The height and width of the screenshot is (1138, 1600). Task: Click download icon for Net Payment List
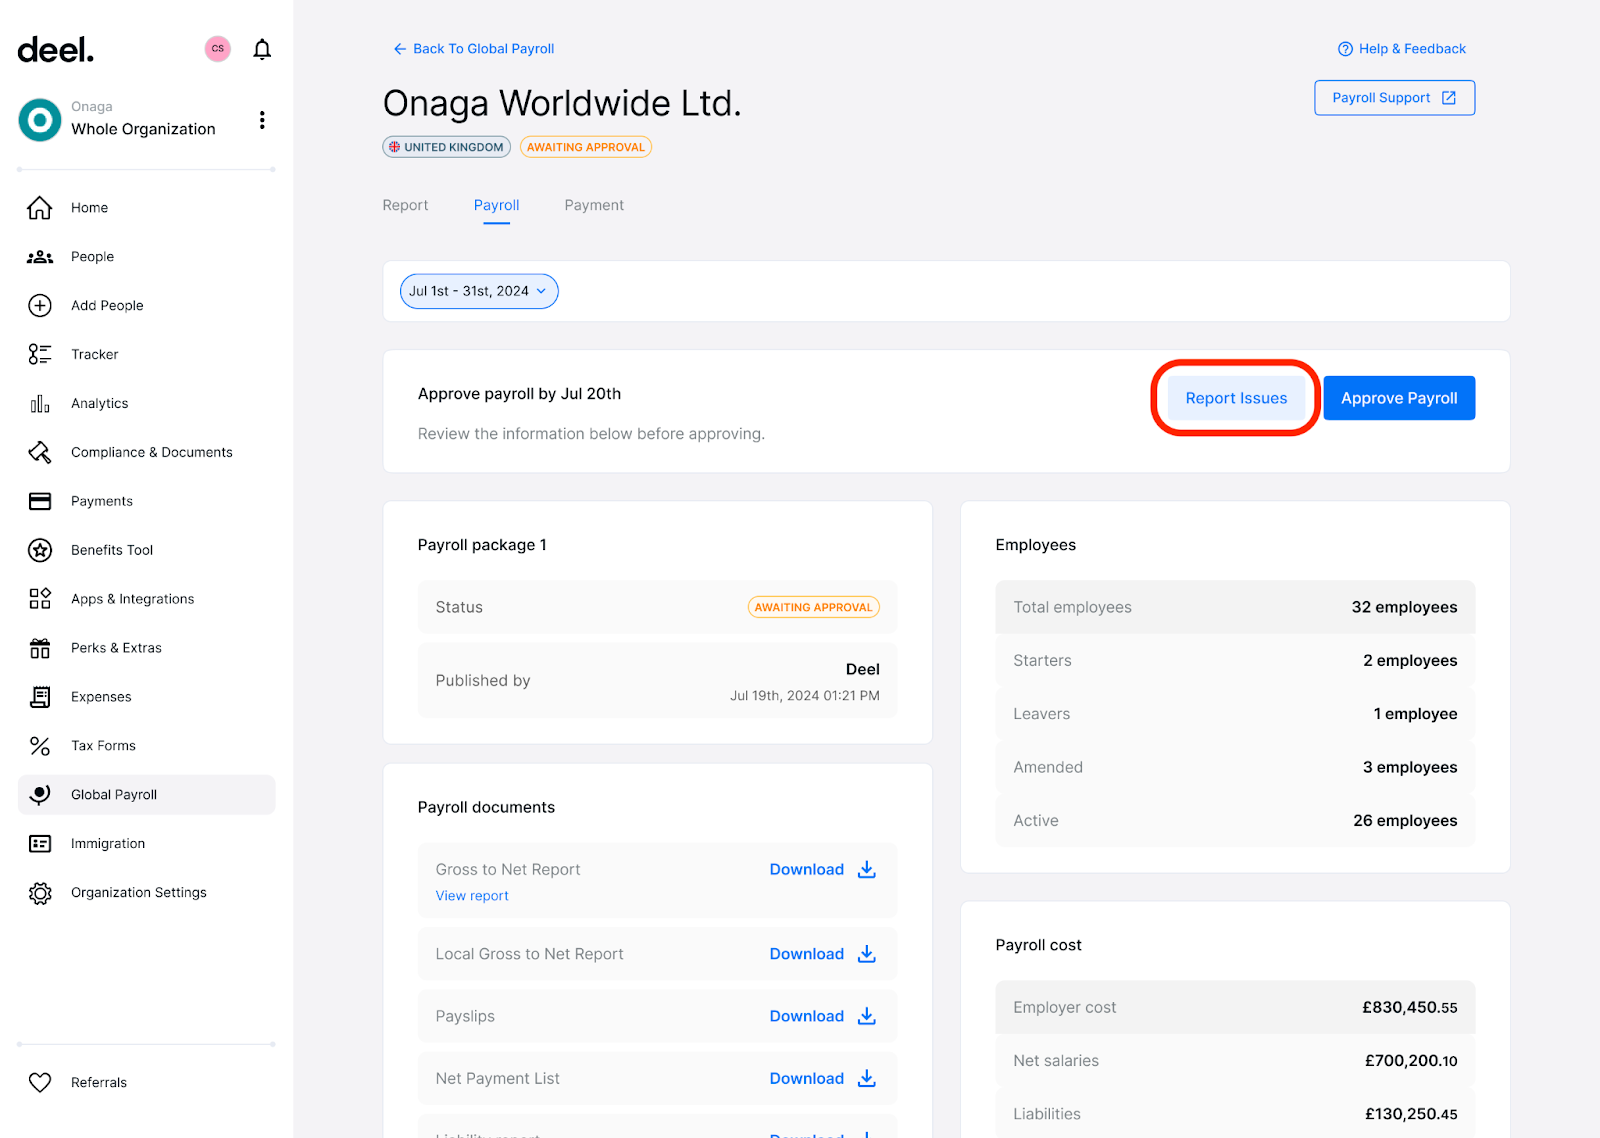(867, 1078)
